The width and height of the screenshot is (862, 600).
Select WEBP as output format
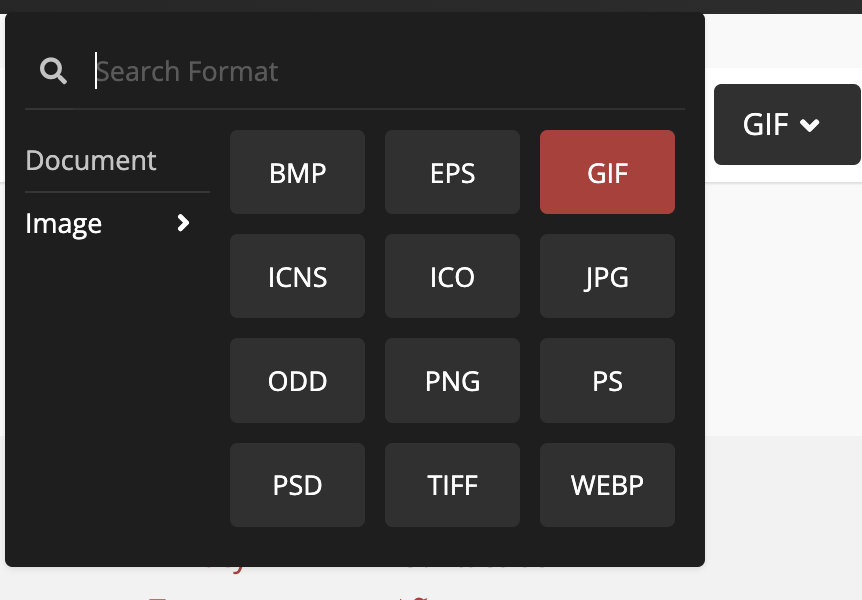607,485
